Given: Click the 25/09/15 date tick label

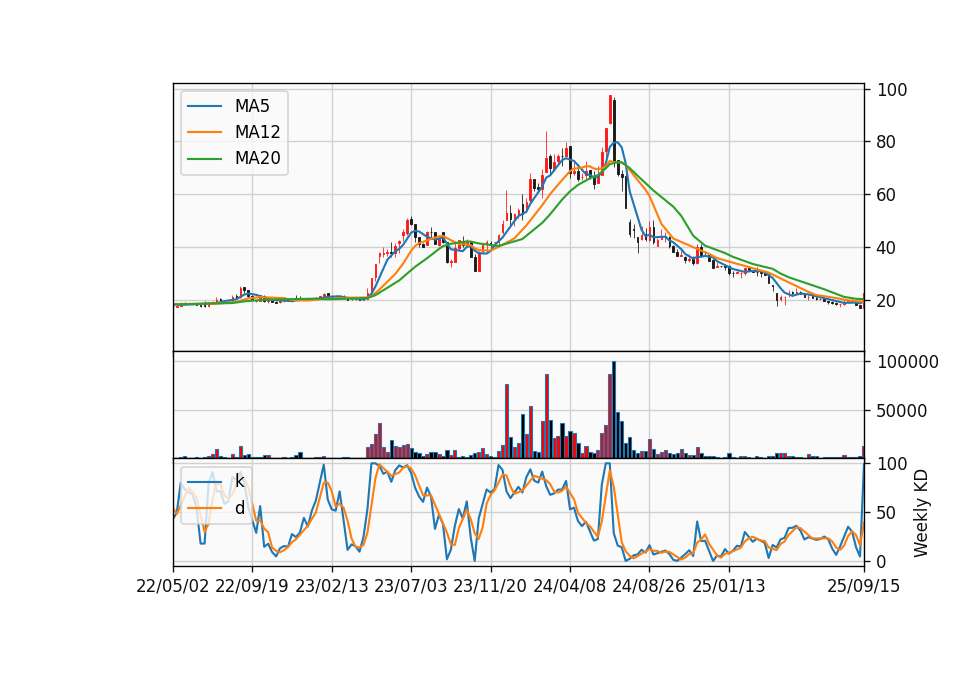Looking at the screenshot, I should (x=864, y=586).
